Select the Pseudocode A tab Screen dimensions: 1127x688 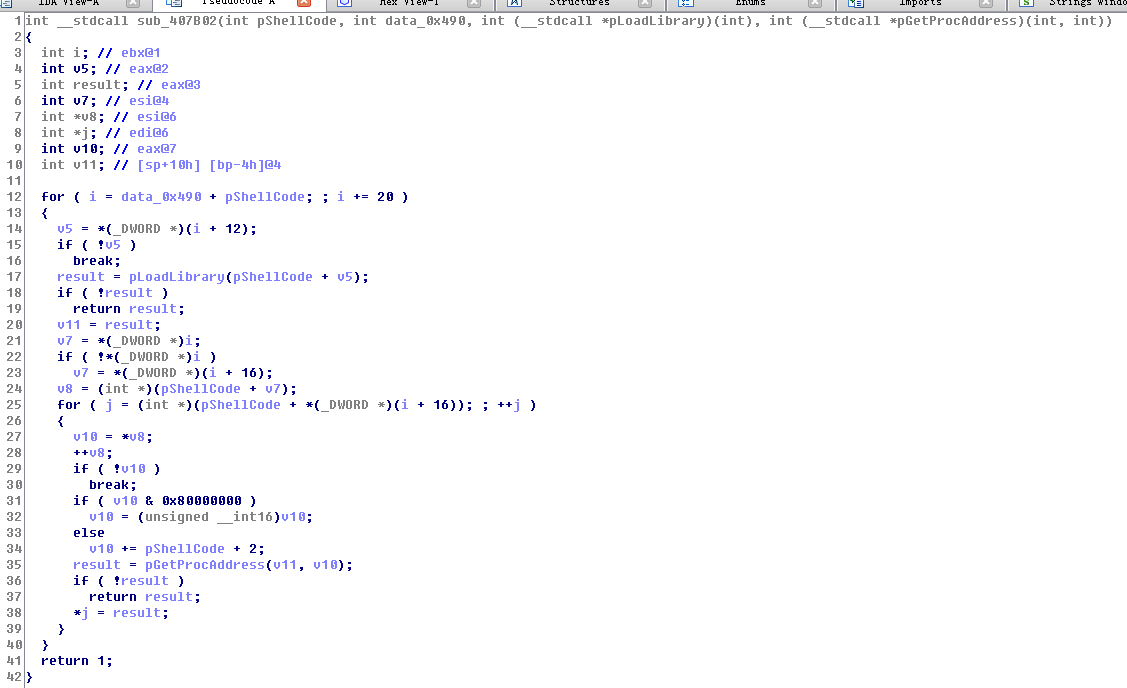(238, 3)
